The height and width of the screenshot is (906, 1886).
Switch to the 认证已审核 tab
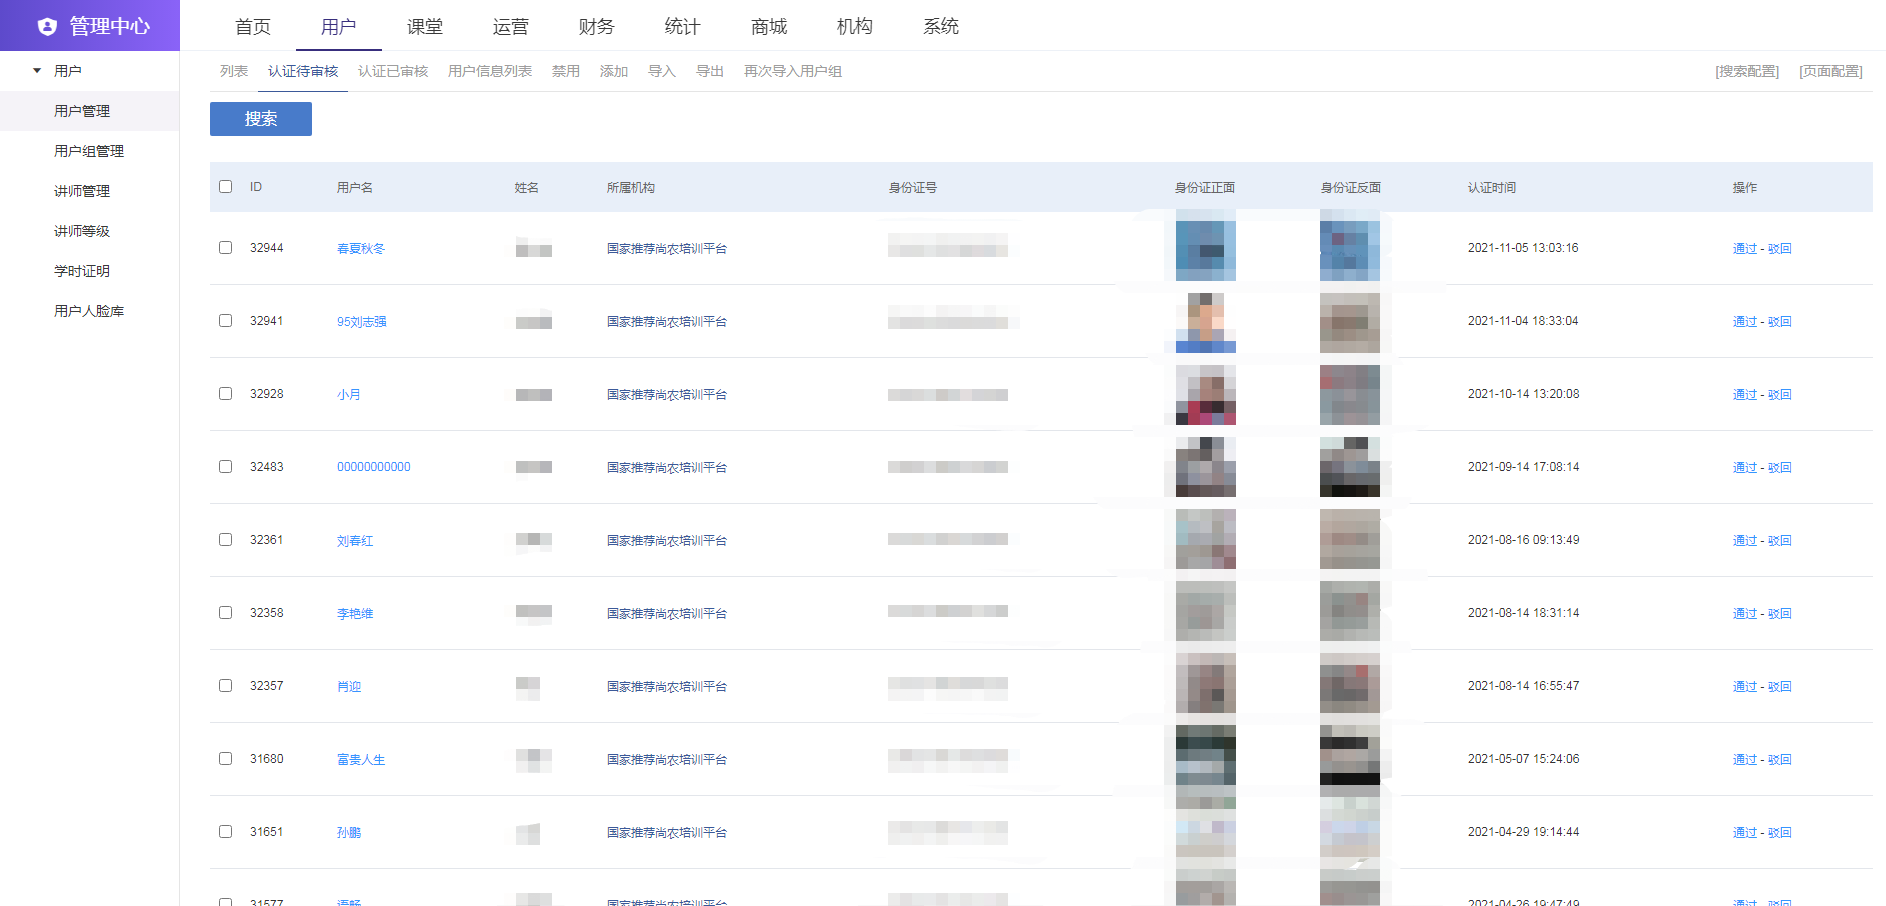pyautogui.click(x=393, y=71)
